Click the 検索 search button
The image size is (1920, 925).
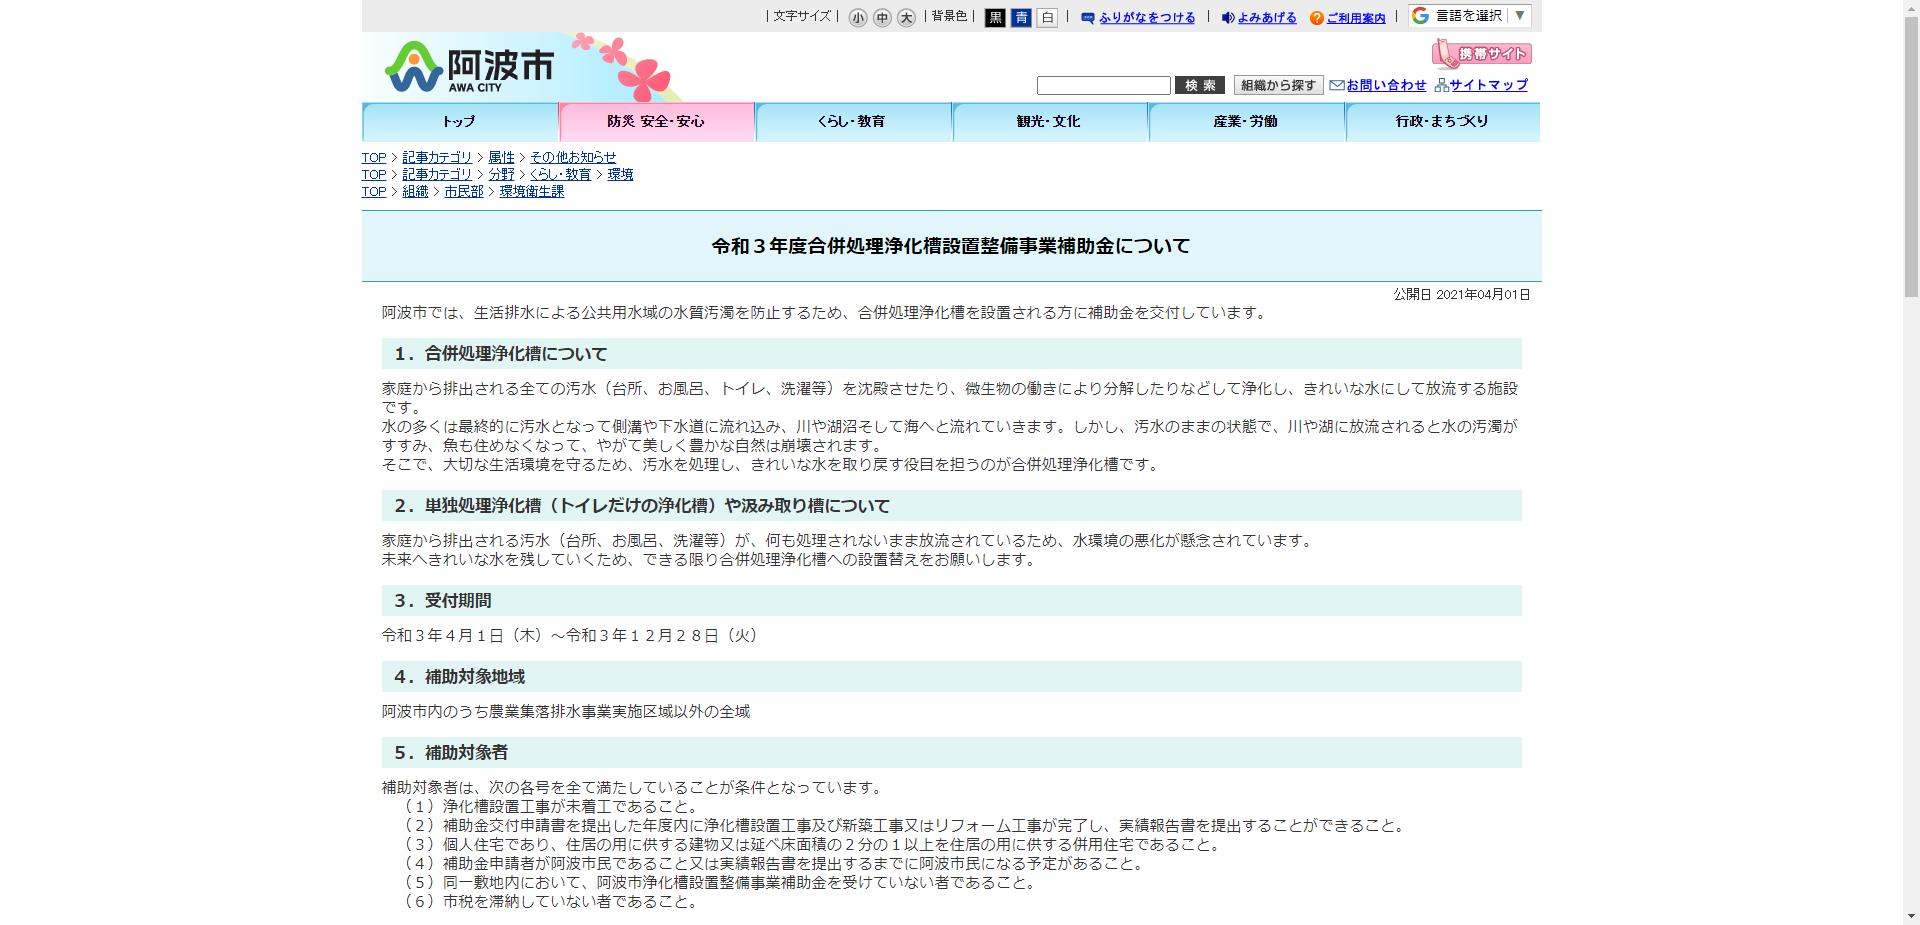pyautogui.click(x=1199, y=85)
